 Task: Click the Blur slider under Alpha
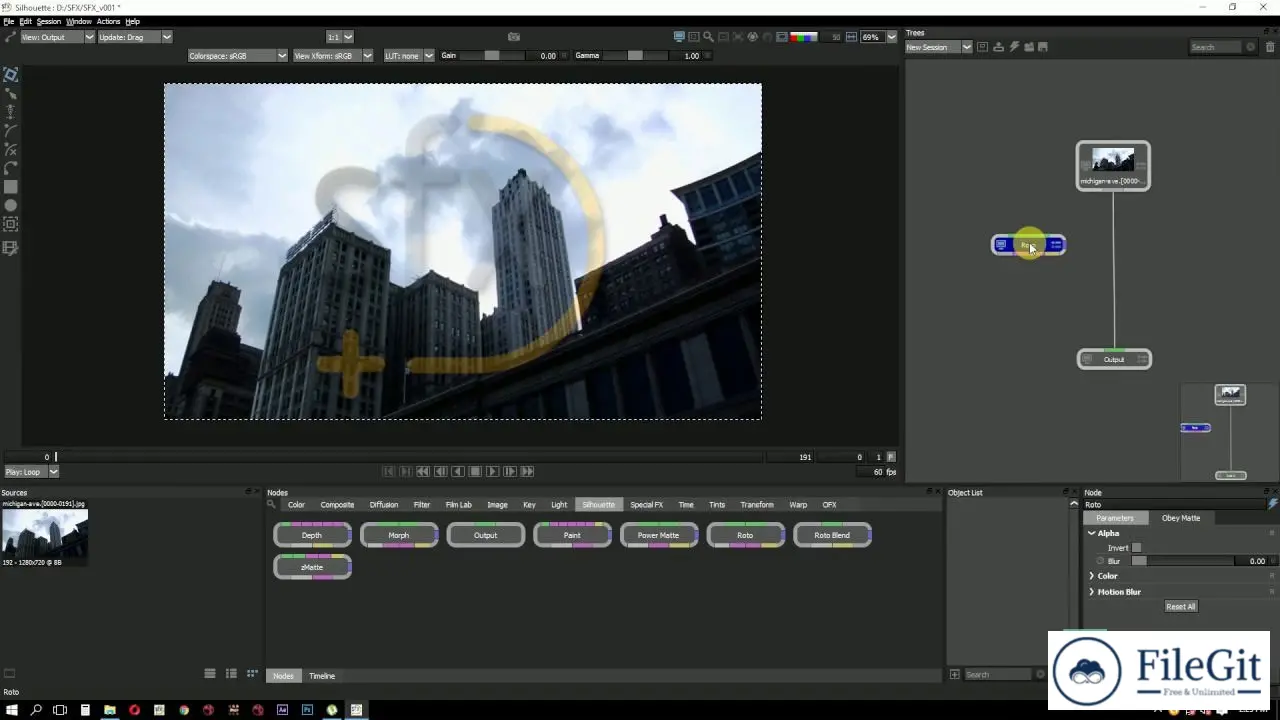click(1181, 561)
